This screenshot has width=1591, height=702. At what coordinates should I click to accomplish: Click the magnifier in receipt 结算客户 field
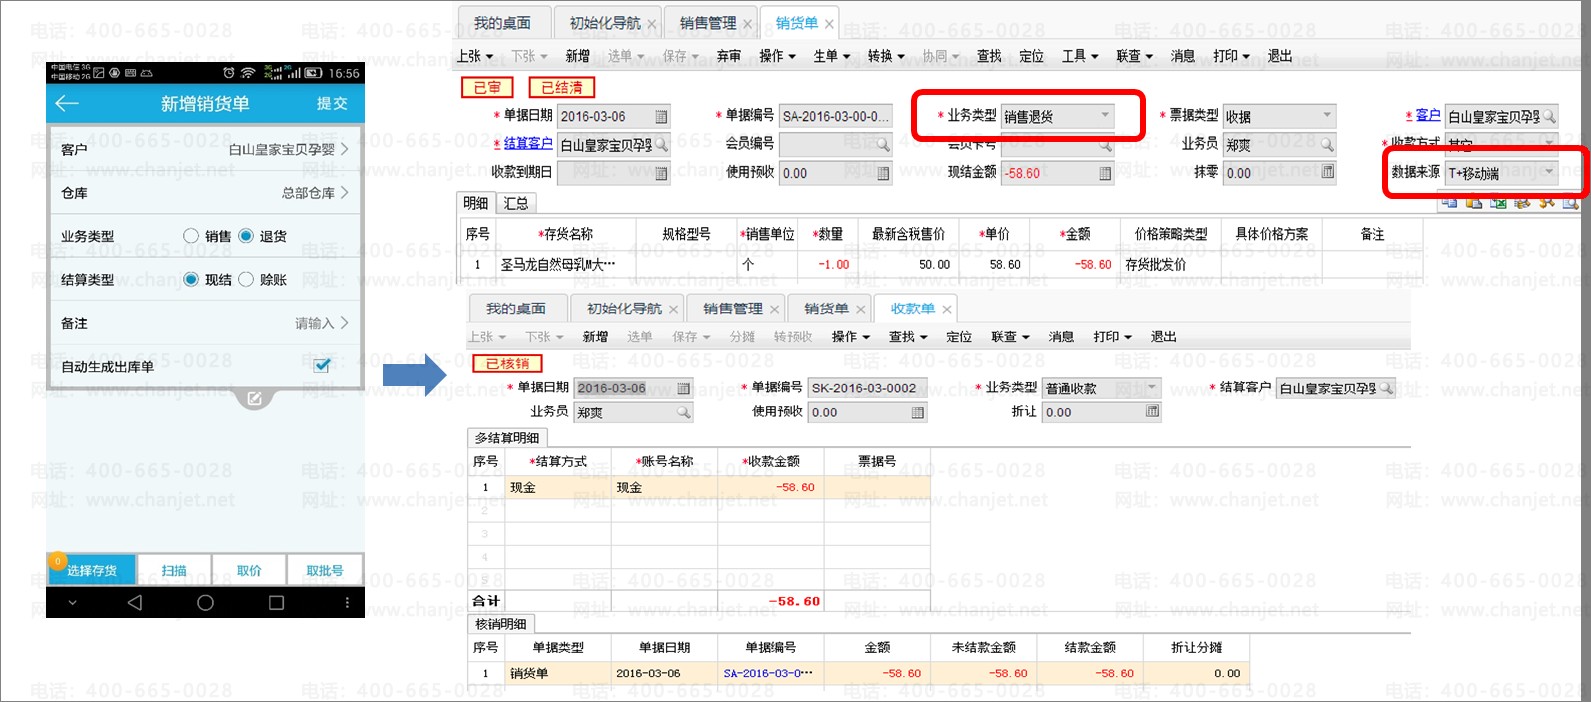pyautogui.click(x=1386, y=388)
